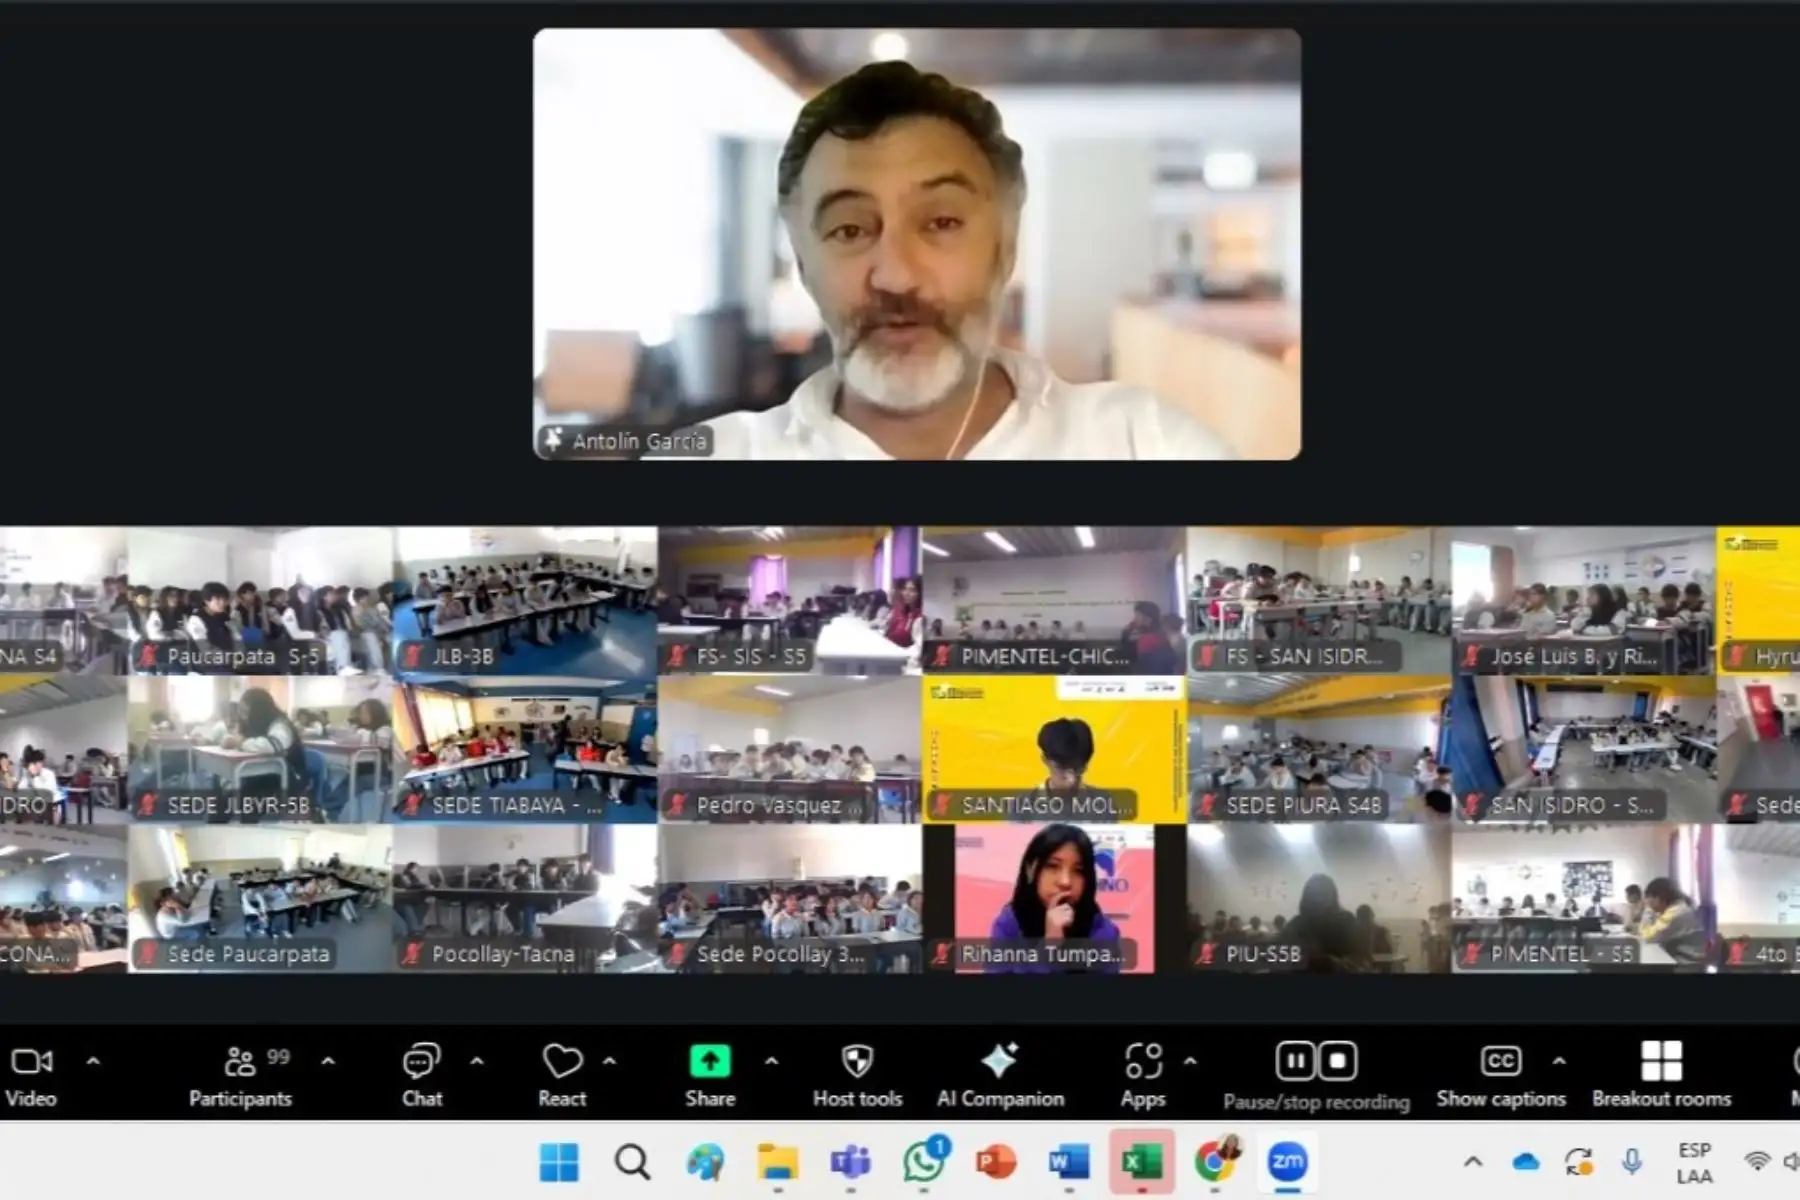Select Antolín García speaker video
The image size is (1800, 1200).
pyautogui.click(x=917, y=244)
